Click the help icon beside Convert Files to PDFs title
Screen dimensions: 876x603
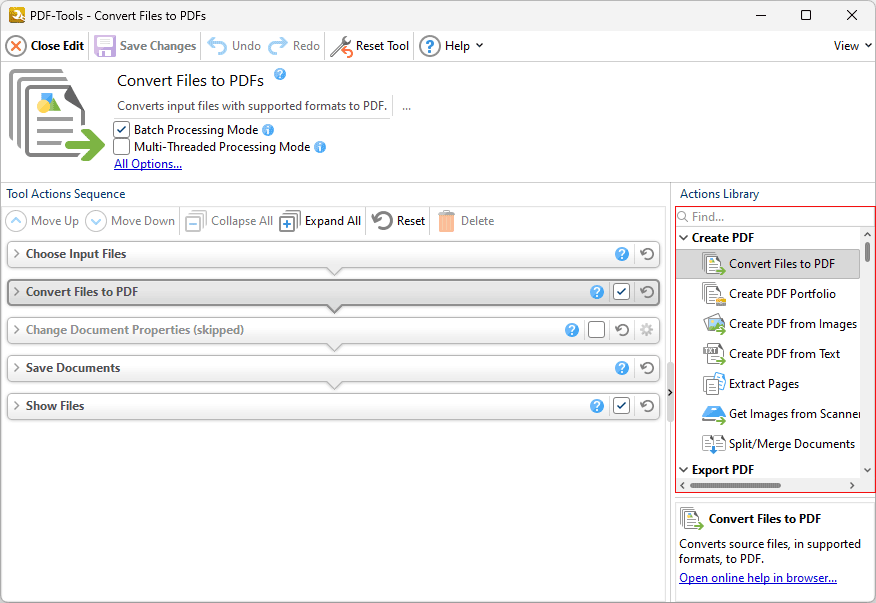tap(280, 74)
